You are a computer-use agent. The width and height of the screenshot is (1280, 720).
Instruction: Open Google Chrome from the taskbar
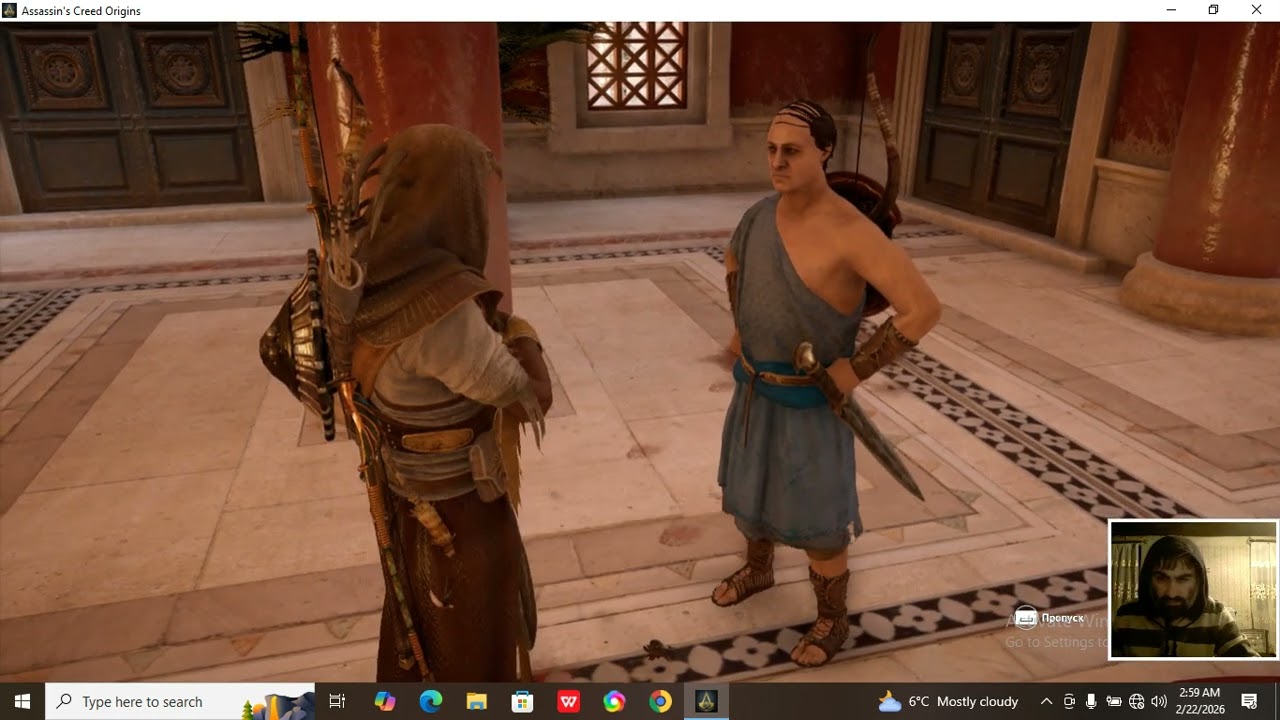coord(660,701)
